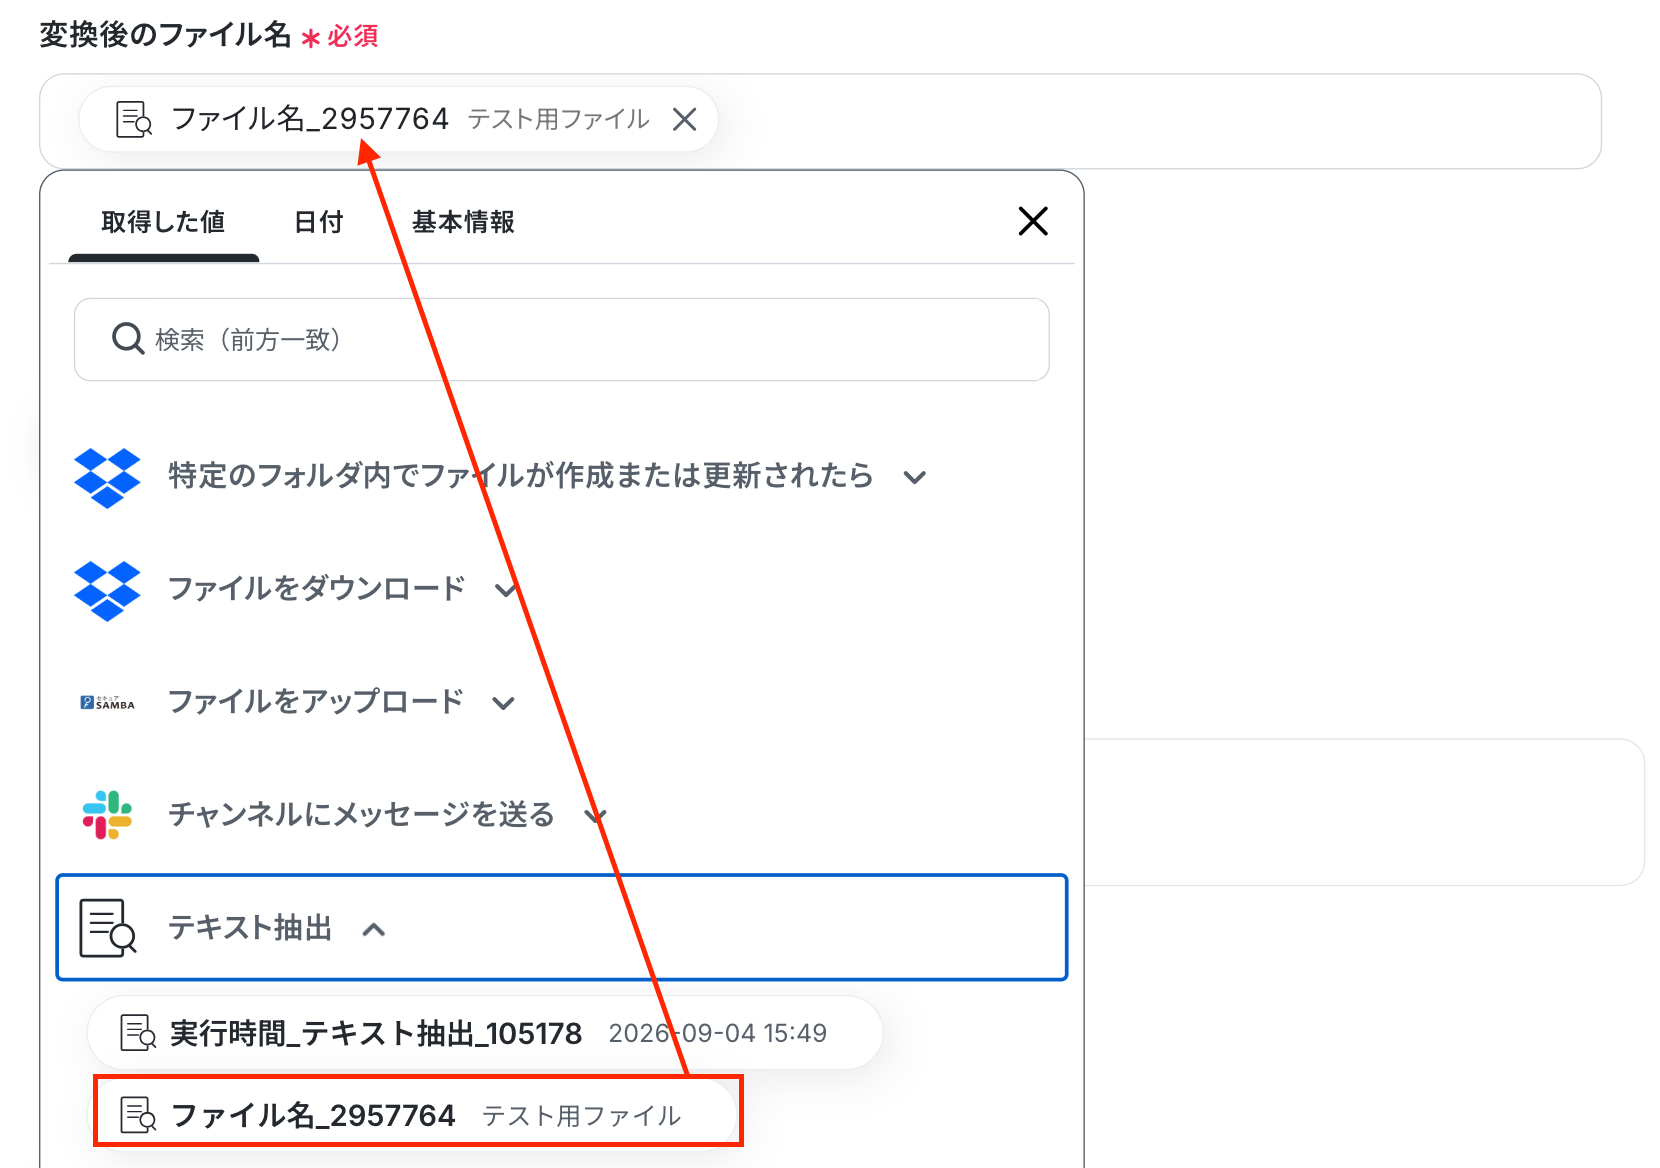
Task: Click the document icon in the 実行時間_テキスト抽出_105178 item
Action: 138,1033
